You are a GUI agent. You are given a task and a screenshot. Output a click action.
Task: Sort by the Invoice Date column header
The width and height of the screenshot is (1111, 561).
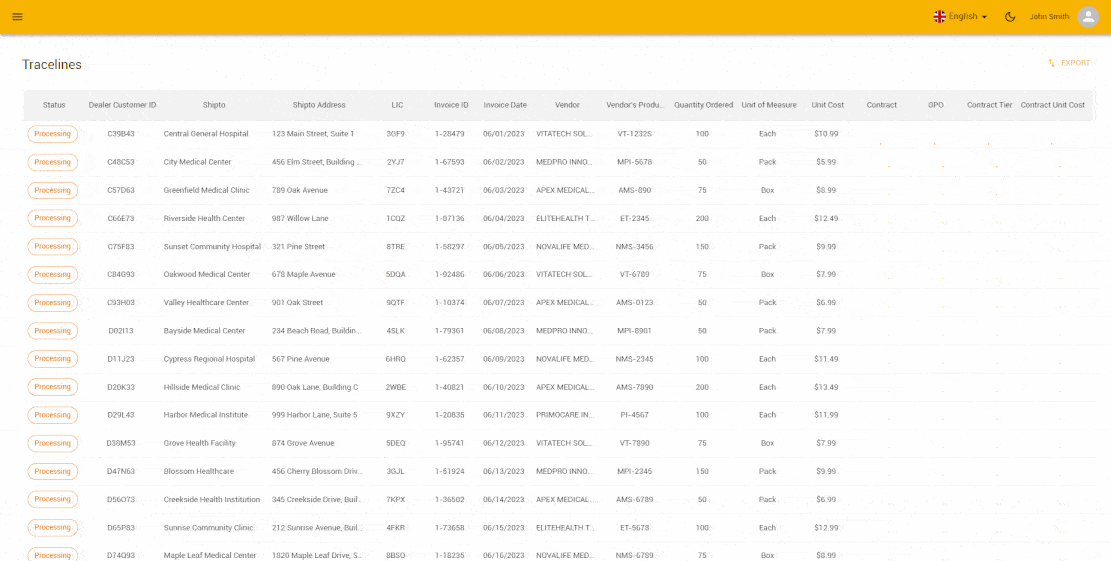(505, 105)
